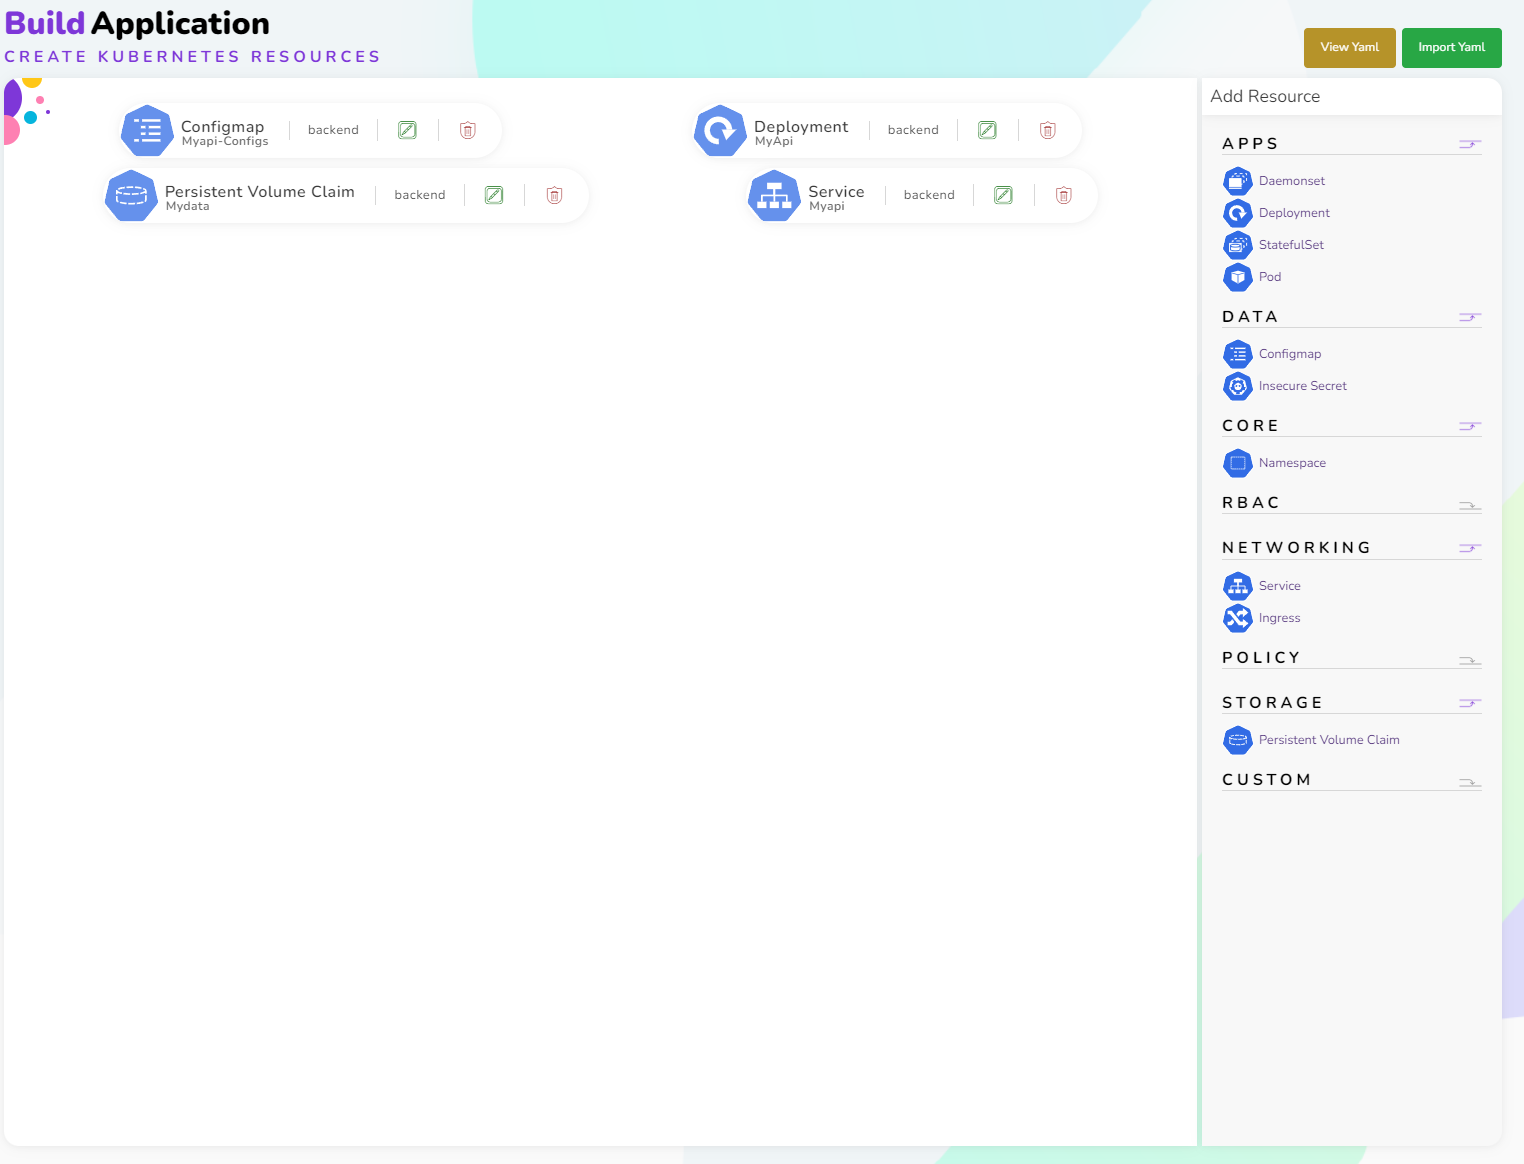This screenshot has width=1524, height=1164.
Task: Click the Configmap icon in Add Resource
Action: point(1238,354)
